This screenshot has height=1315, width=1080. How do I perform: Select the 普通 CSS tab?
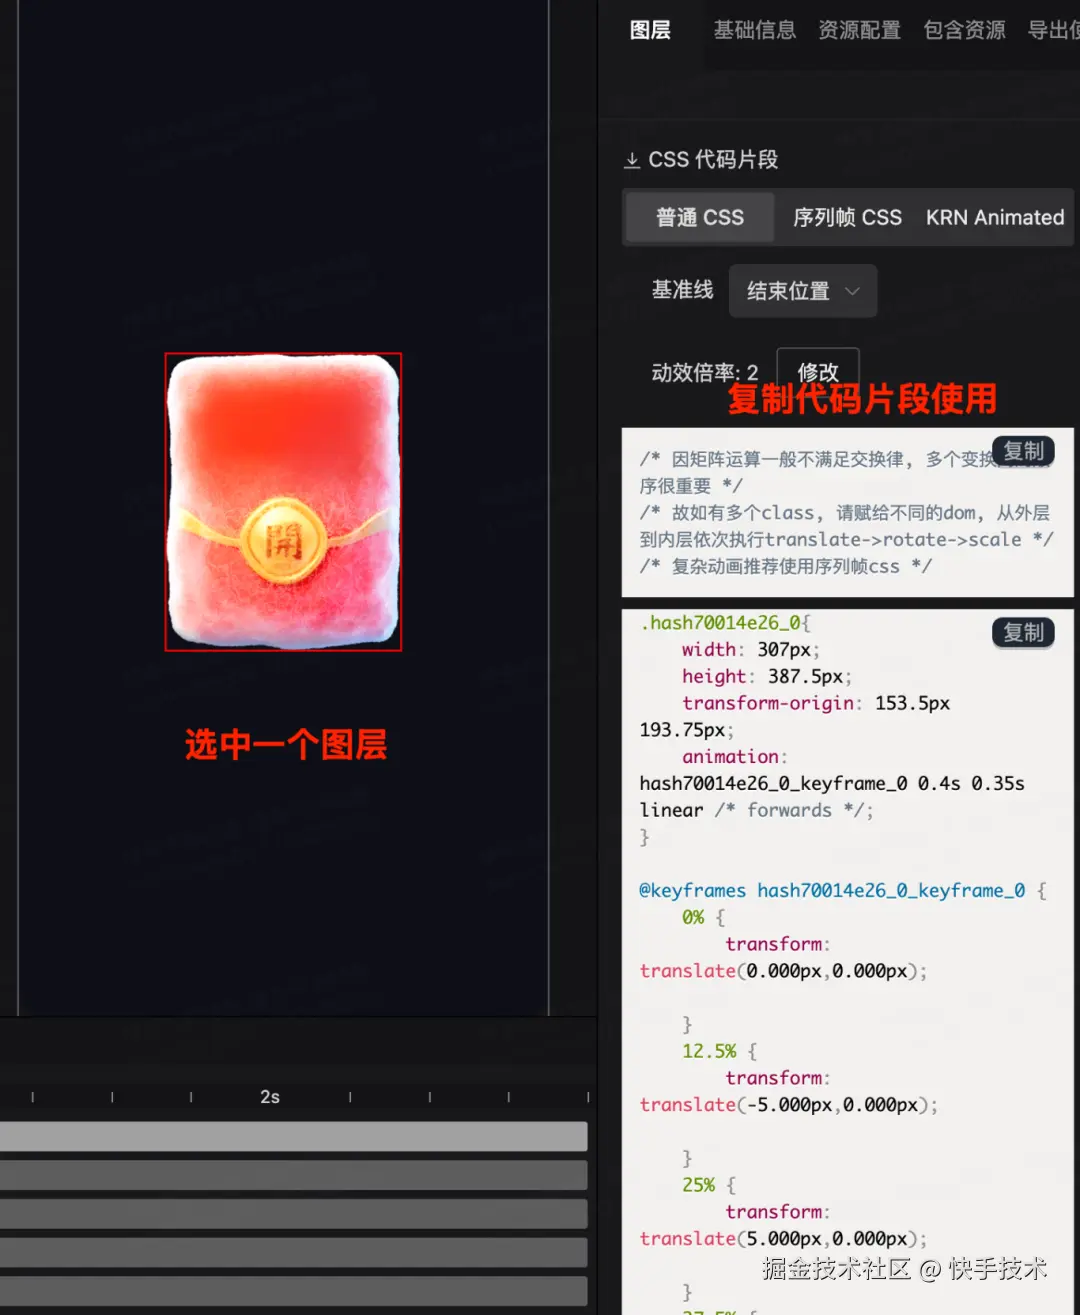tap(700, 217)
